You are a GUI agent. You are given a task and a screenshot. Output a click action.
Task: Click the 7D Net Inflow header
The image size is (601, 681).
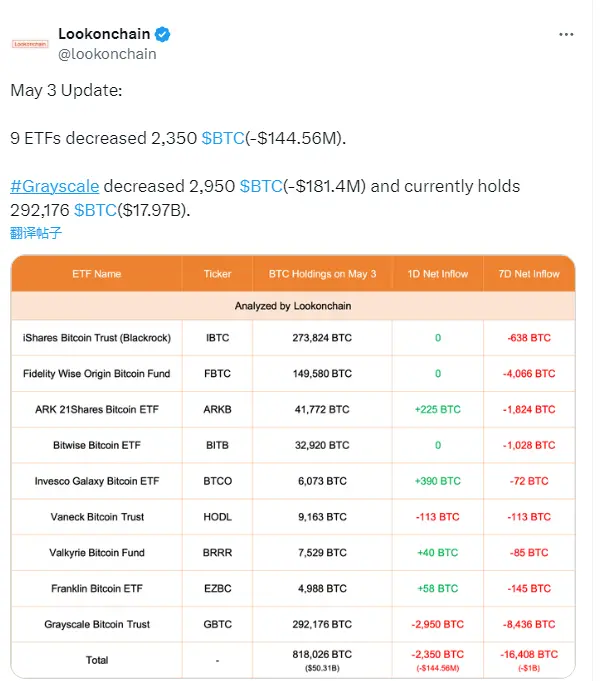(x=529, y=273)
